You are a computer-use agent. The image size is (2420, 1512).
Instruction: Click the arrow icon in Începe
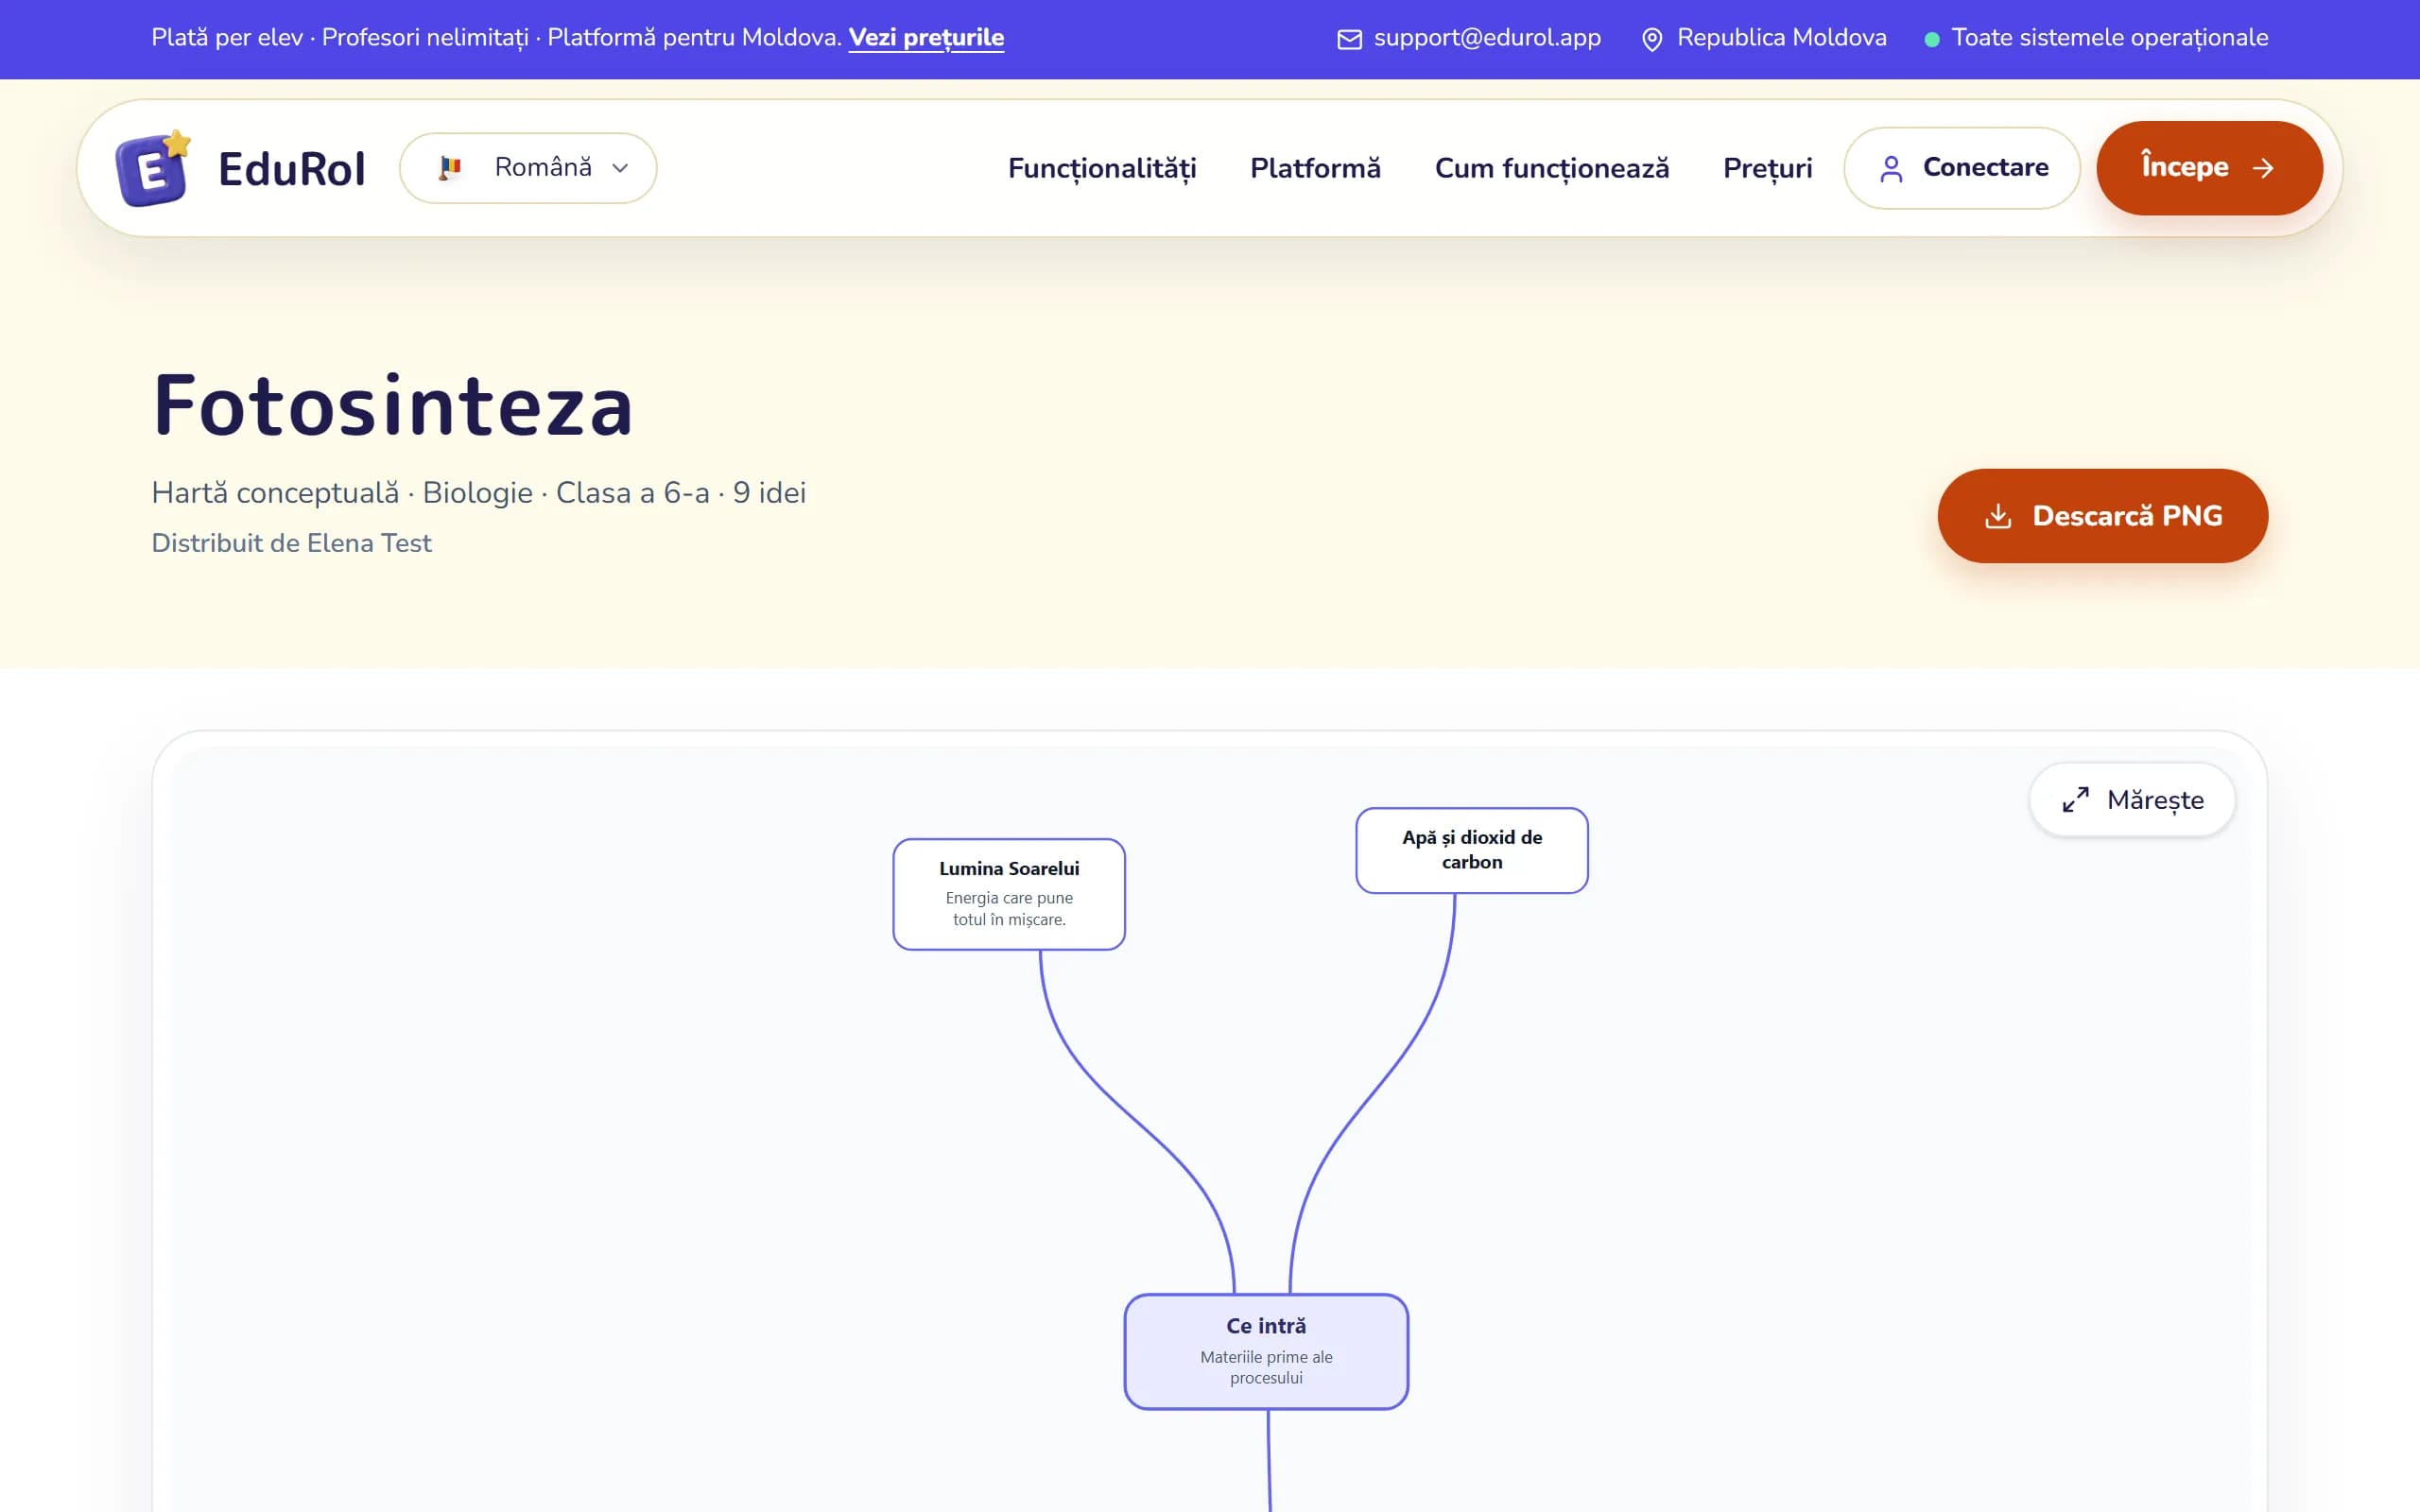(2263, 168)
